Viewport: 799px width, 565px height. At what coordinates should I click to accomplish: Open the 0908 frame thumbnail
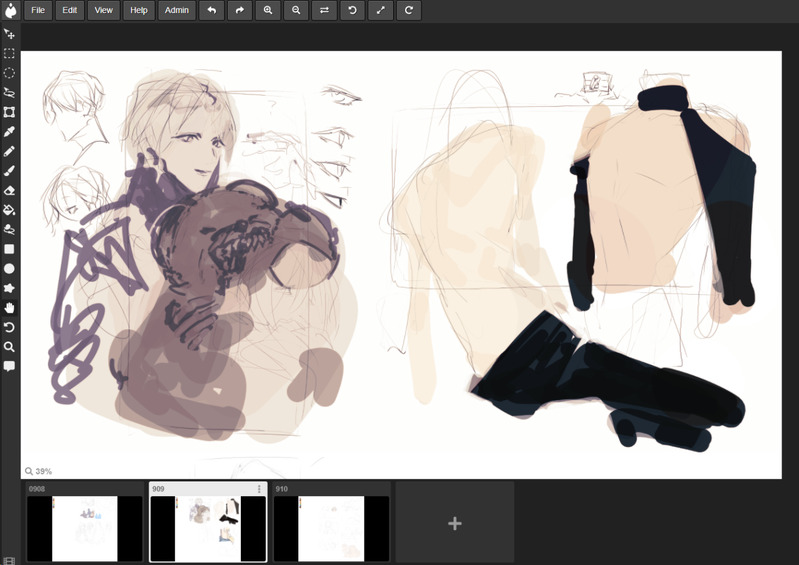pos(85,528)
